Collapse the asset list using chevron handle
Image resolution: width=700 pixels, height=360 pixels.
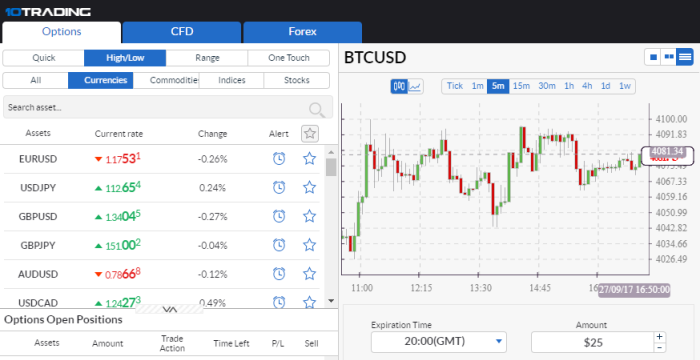[x=170, y=309]
